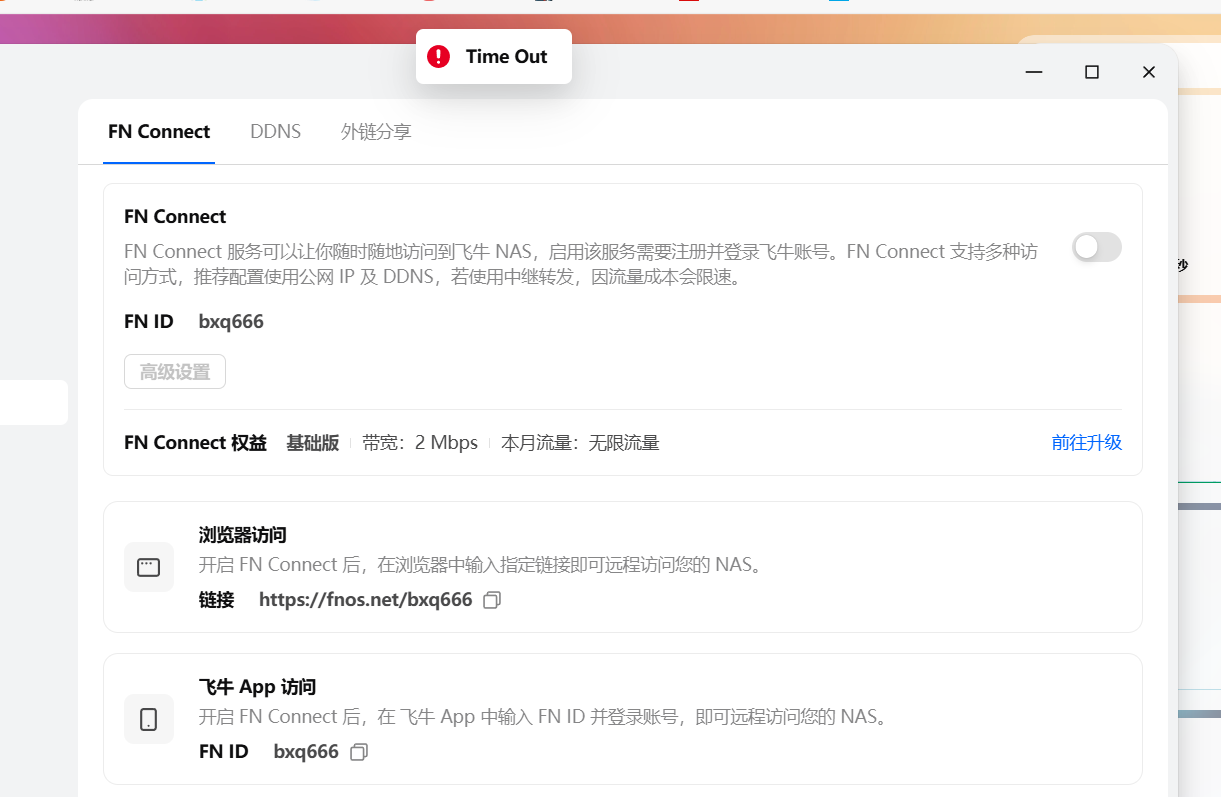Image resolution: width=1221 pixels, height=797 pixels.
Task: Click the 带宽: 2 Mbps text
Action: [x=420, y=443]
